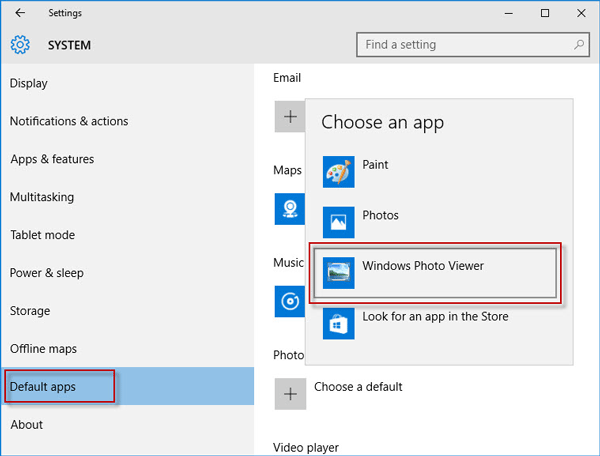Open Display settings
This screenshot has height=456, width=600.
(x=29, y=83)
